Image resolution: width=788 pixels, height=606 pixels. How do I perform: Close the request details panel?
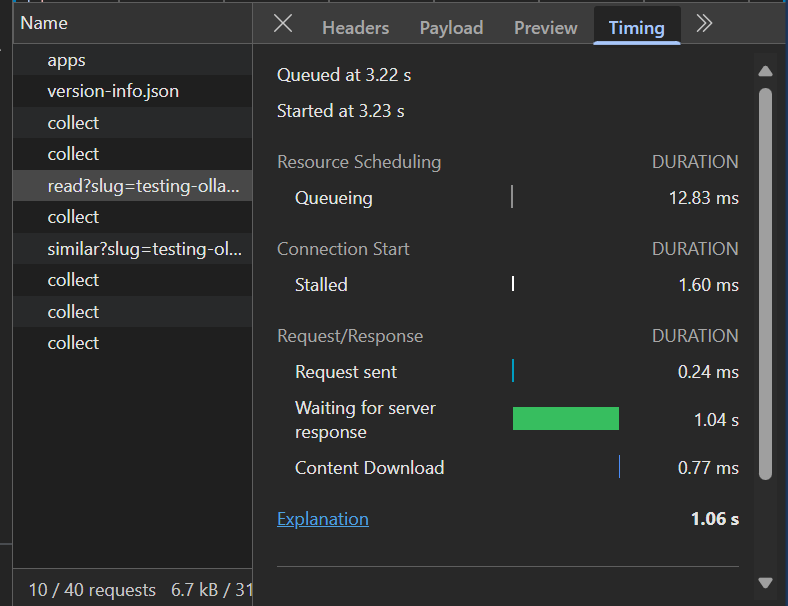point(283,25)
